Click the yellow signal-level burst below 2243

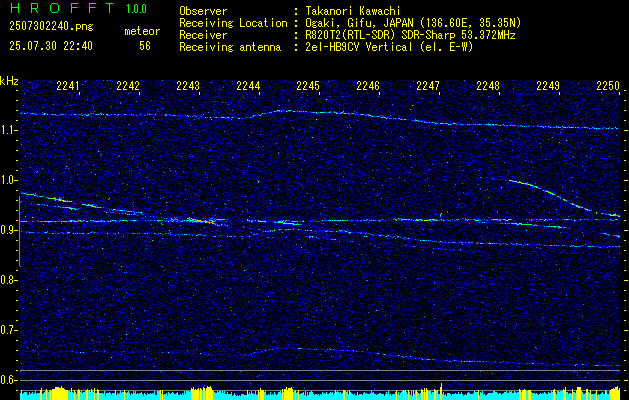pyautogui.click(x=203, y=392)
